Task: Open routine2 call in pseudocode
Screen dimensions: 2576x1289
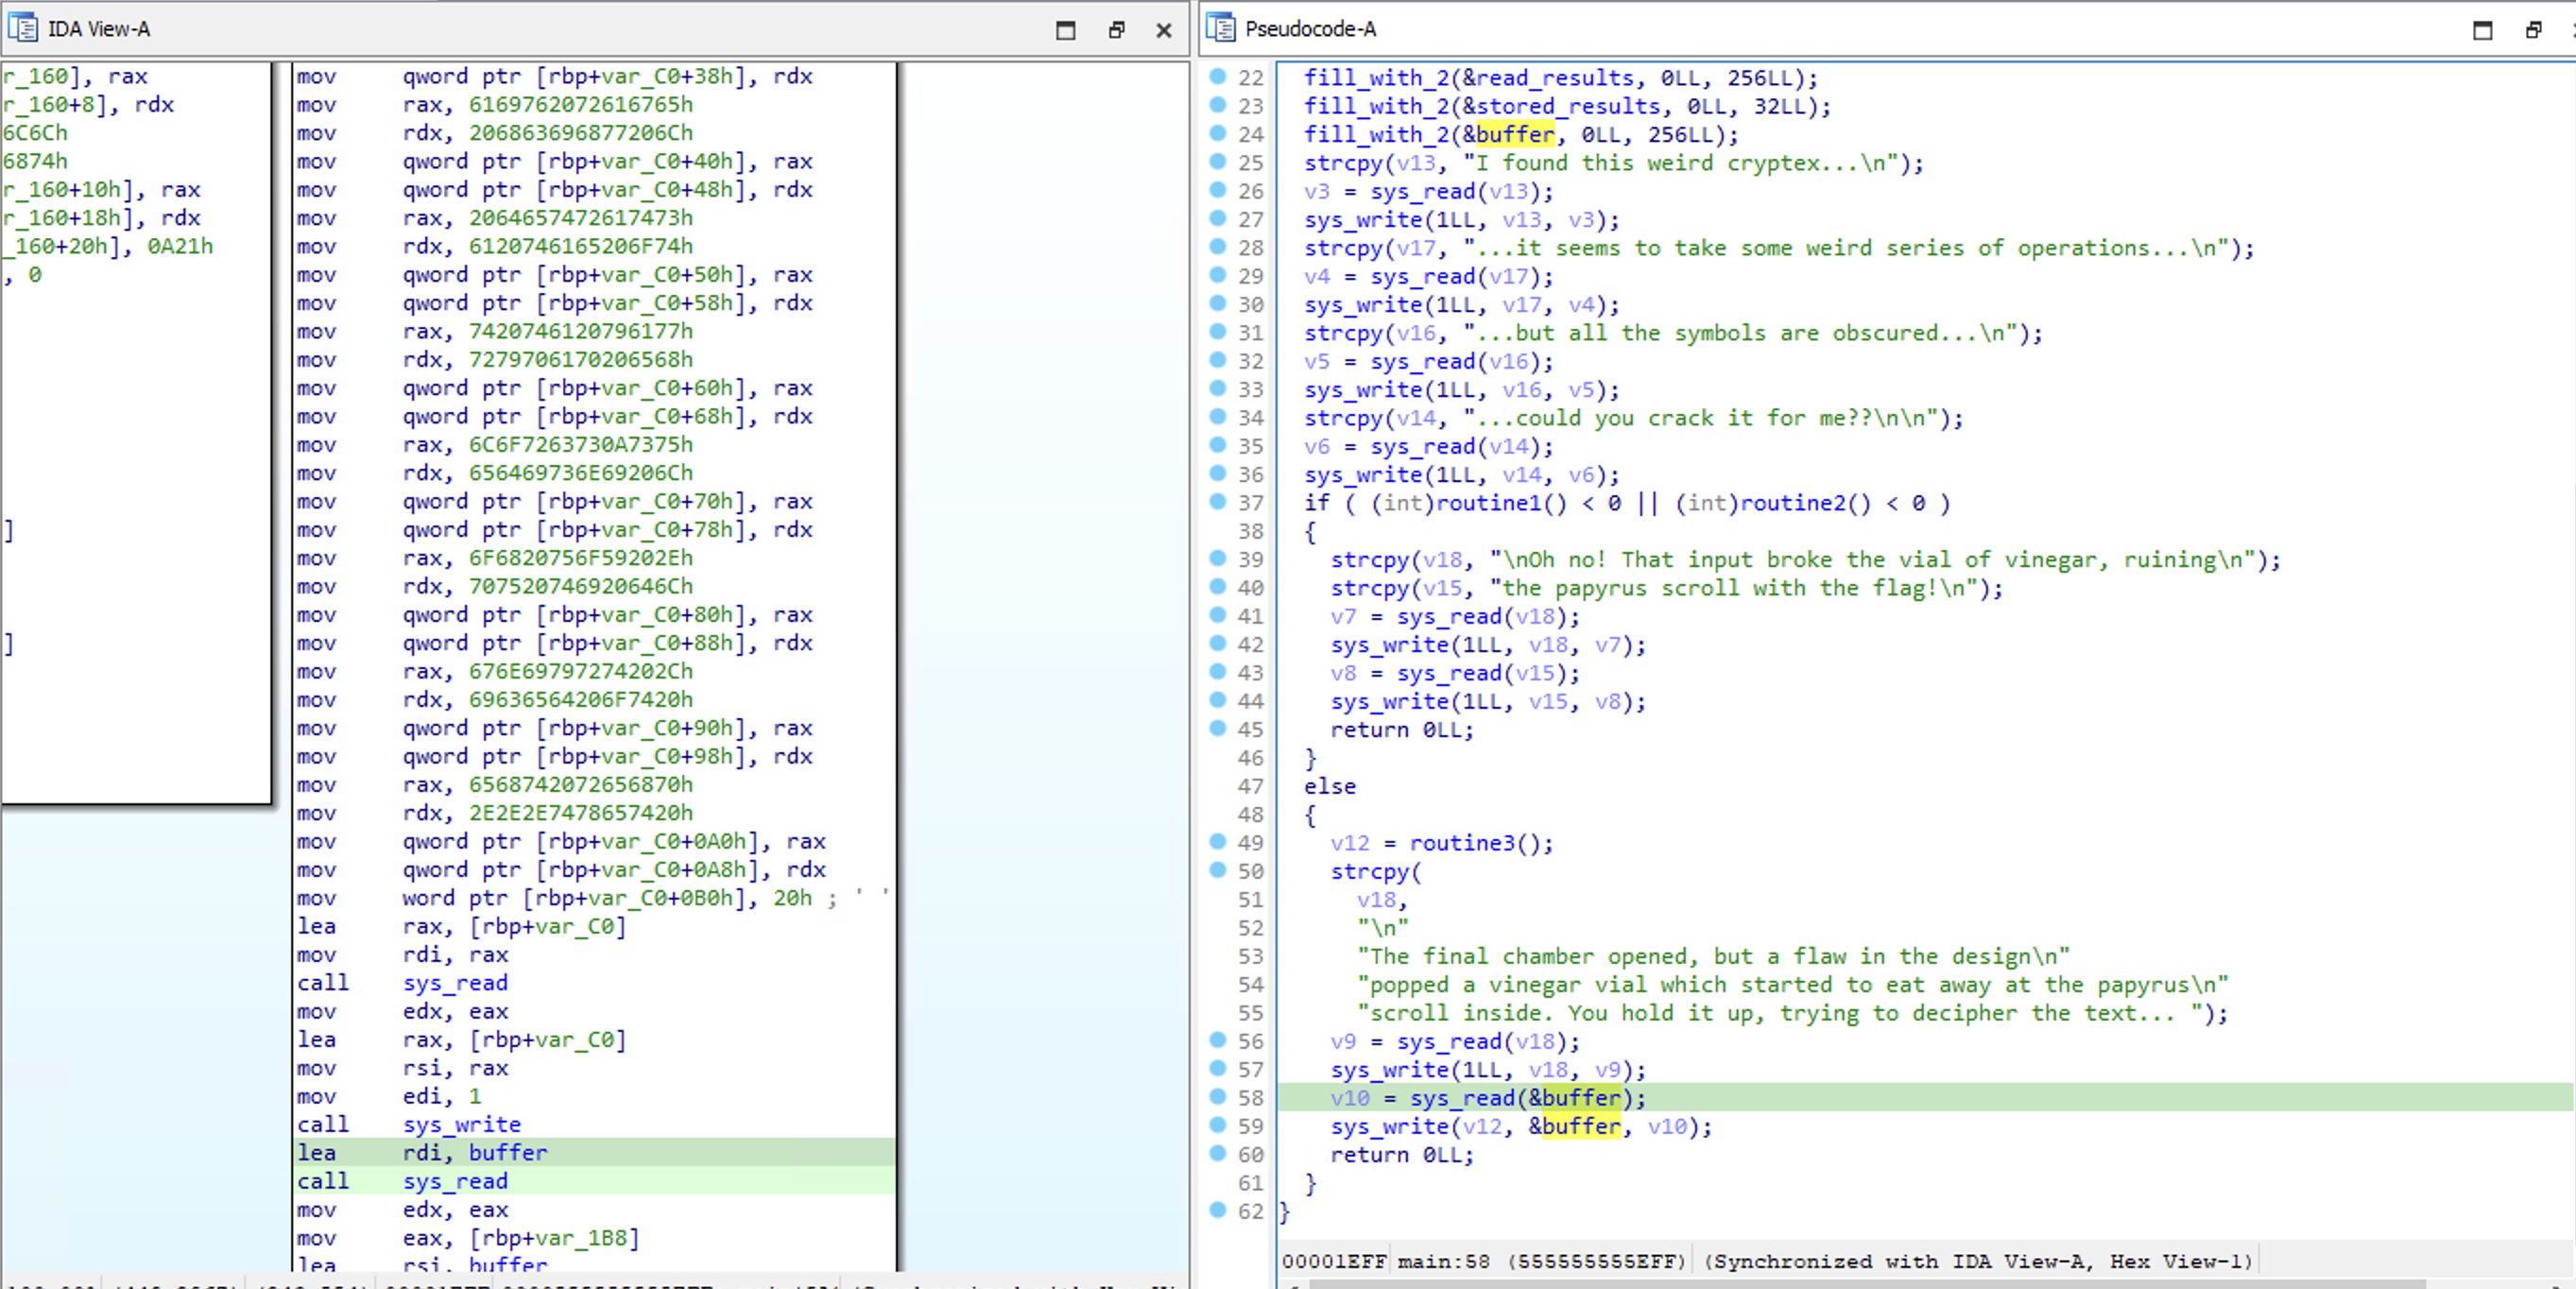Action: (x=1792, y=503)
